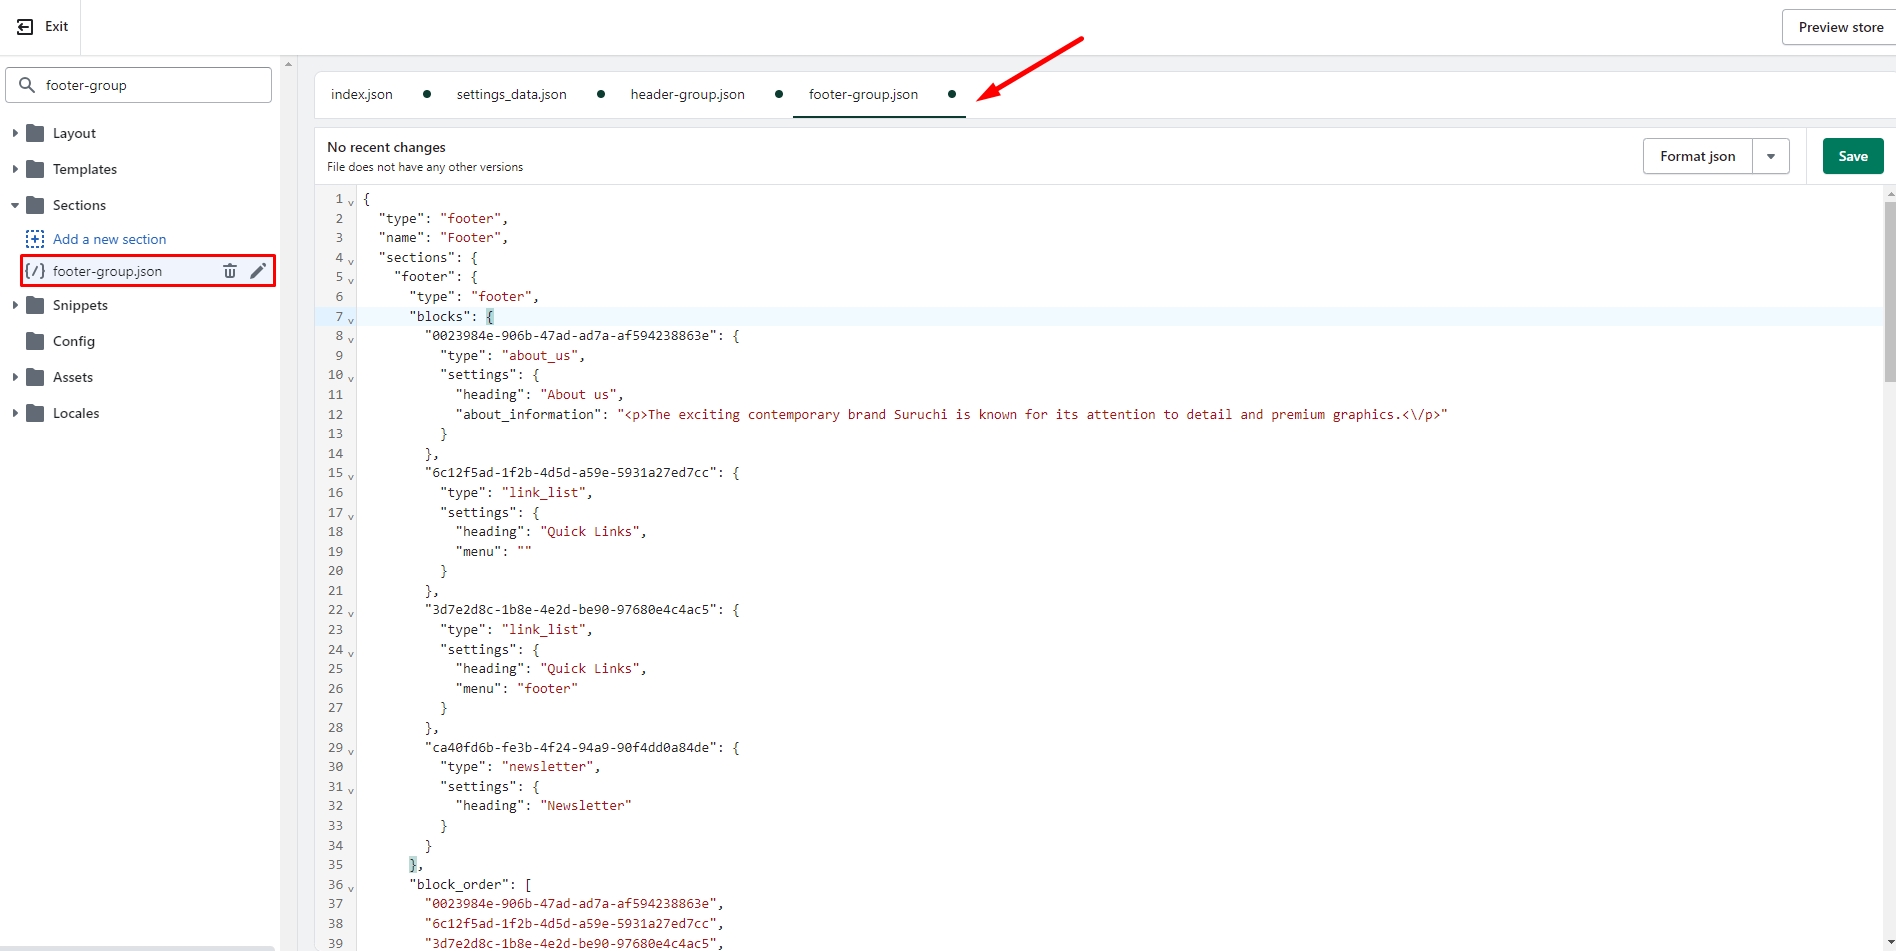The height and width of the screenshot is (951, 1896).
Task: Click the Add a new section icon
Action: click(x=35, y=239)
